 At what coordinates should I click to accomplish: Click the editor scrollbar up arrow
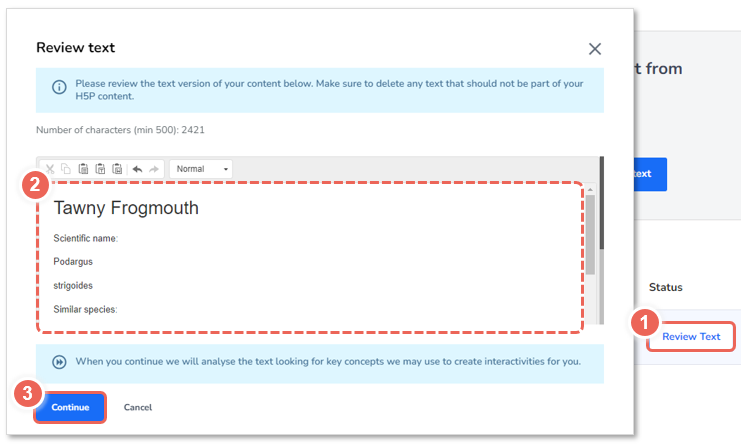point(590,189)
